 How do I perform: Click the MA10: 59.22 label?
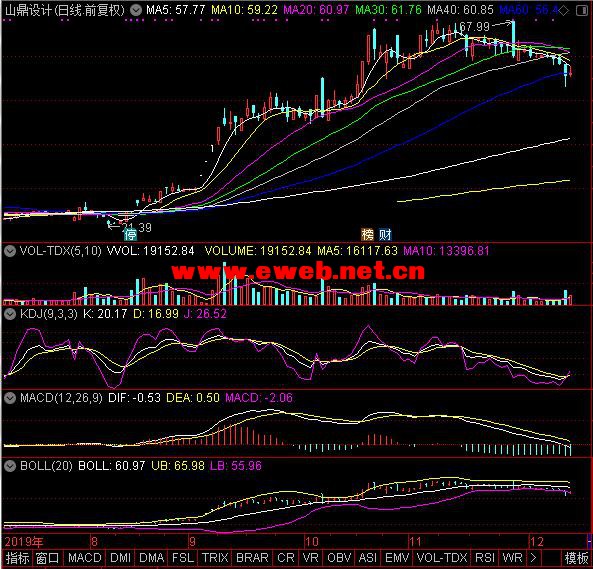(244, 10)
